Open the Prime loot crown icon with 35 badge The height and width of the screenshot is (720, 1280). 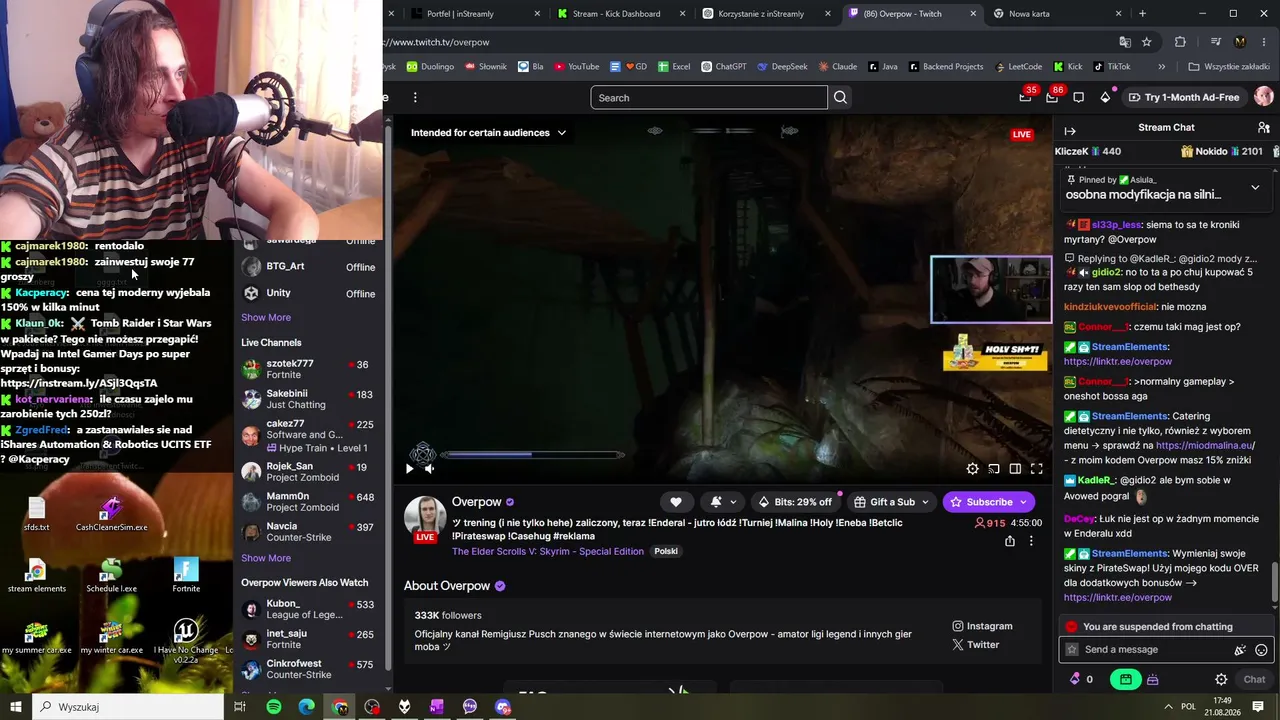point(1026,97)
